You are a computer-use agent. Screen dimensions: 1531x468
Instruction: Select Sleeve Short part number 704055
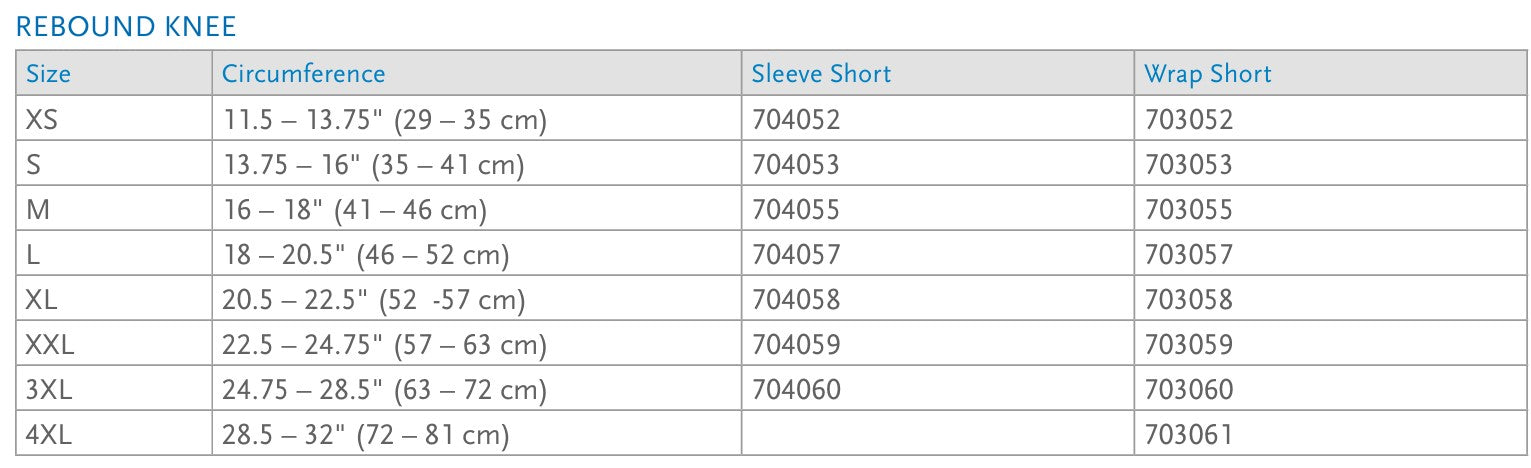click(x=796, y=210)
